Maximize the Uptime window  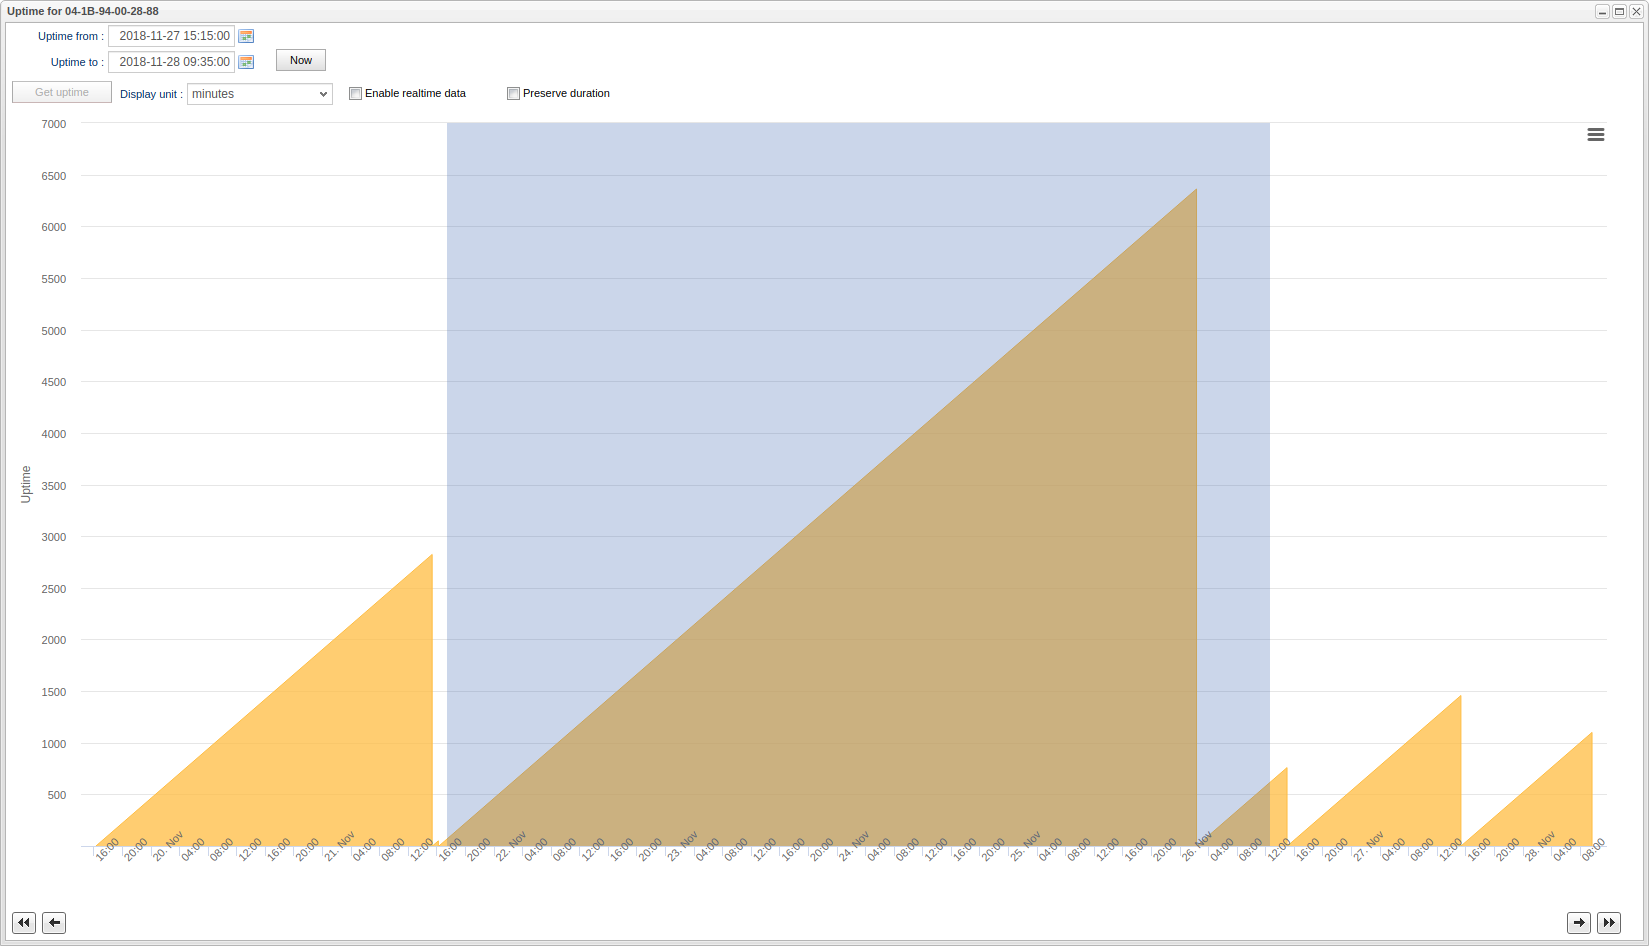pyautogui.click(x=1619, y=12)
